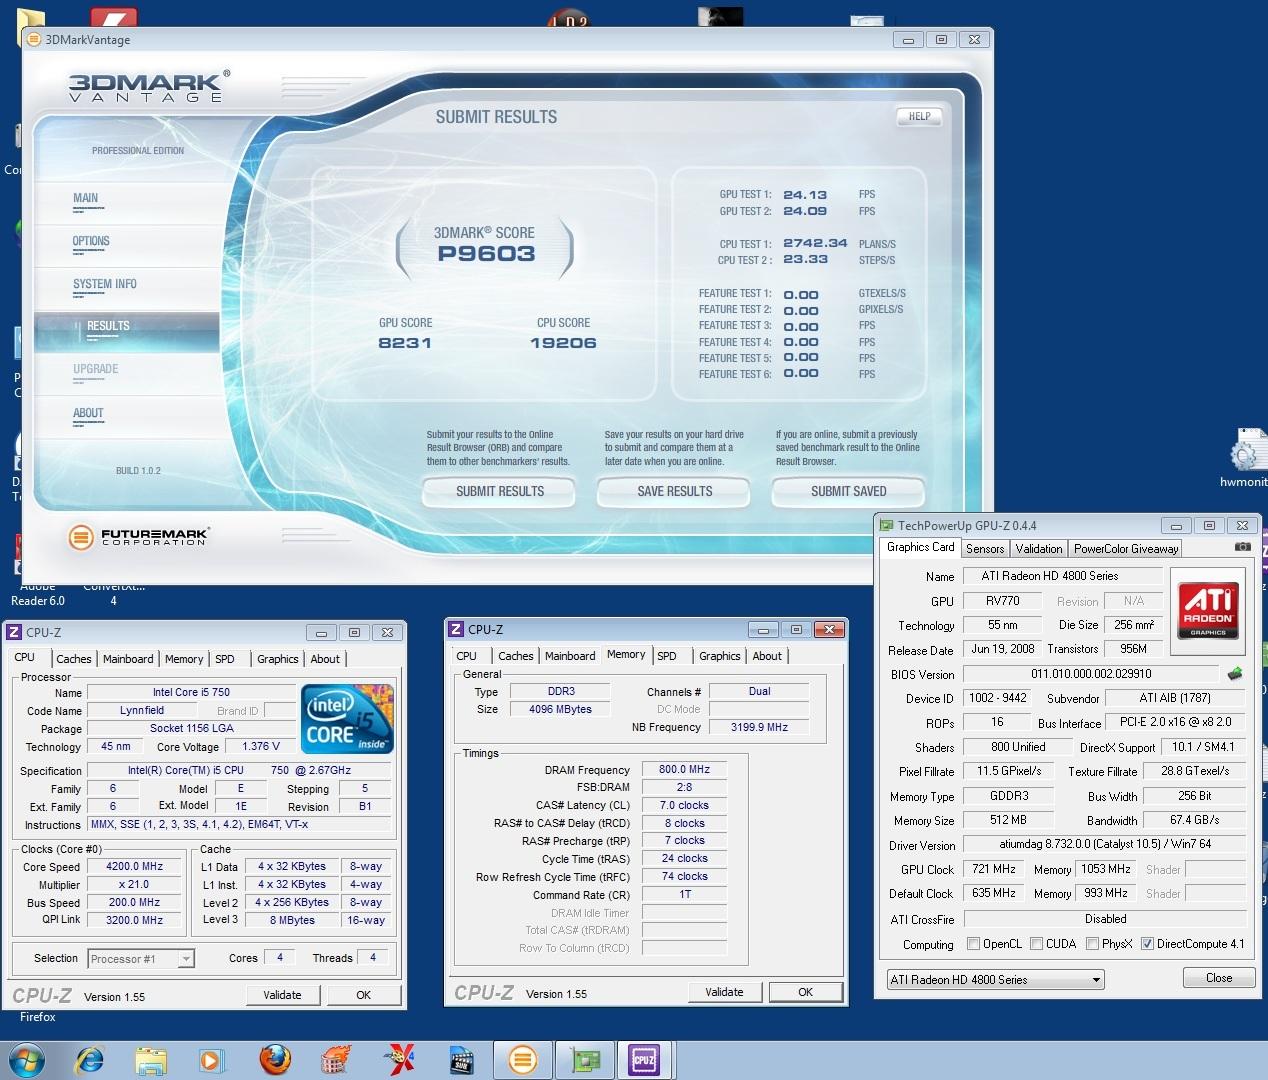The height and width of the screenshot is (1080, 1268).
Task: Open the Processor #1 selection dropdown
Action: pyautogui.click(x=140, y=958)
